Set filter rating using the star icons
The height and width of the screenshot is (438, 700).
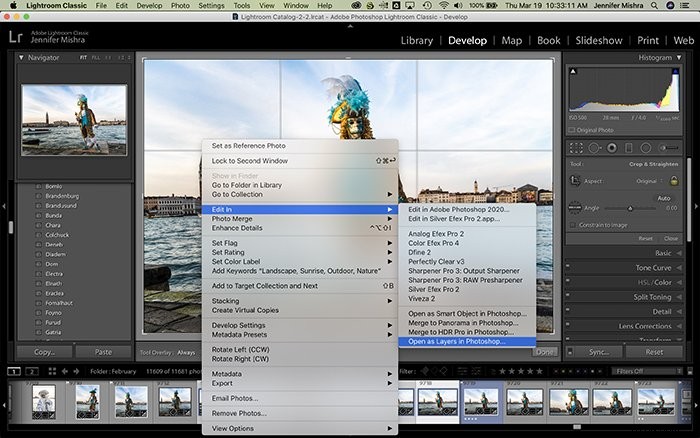pos(521,371)
